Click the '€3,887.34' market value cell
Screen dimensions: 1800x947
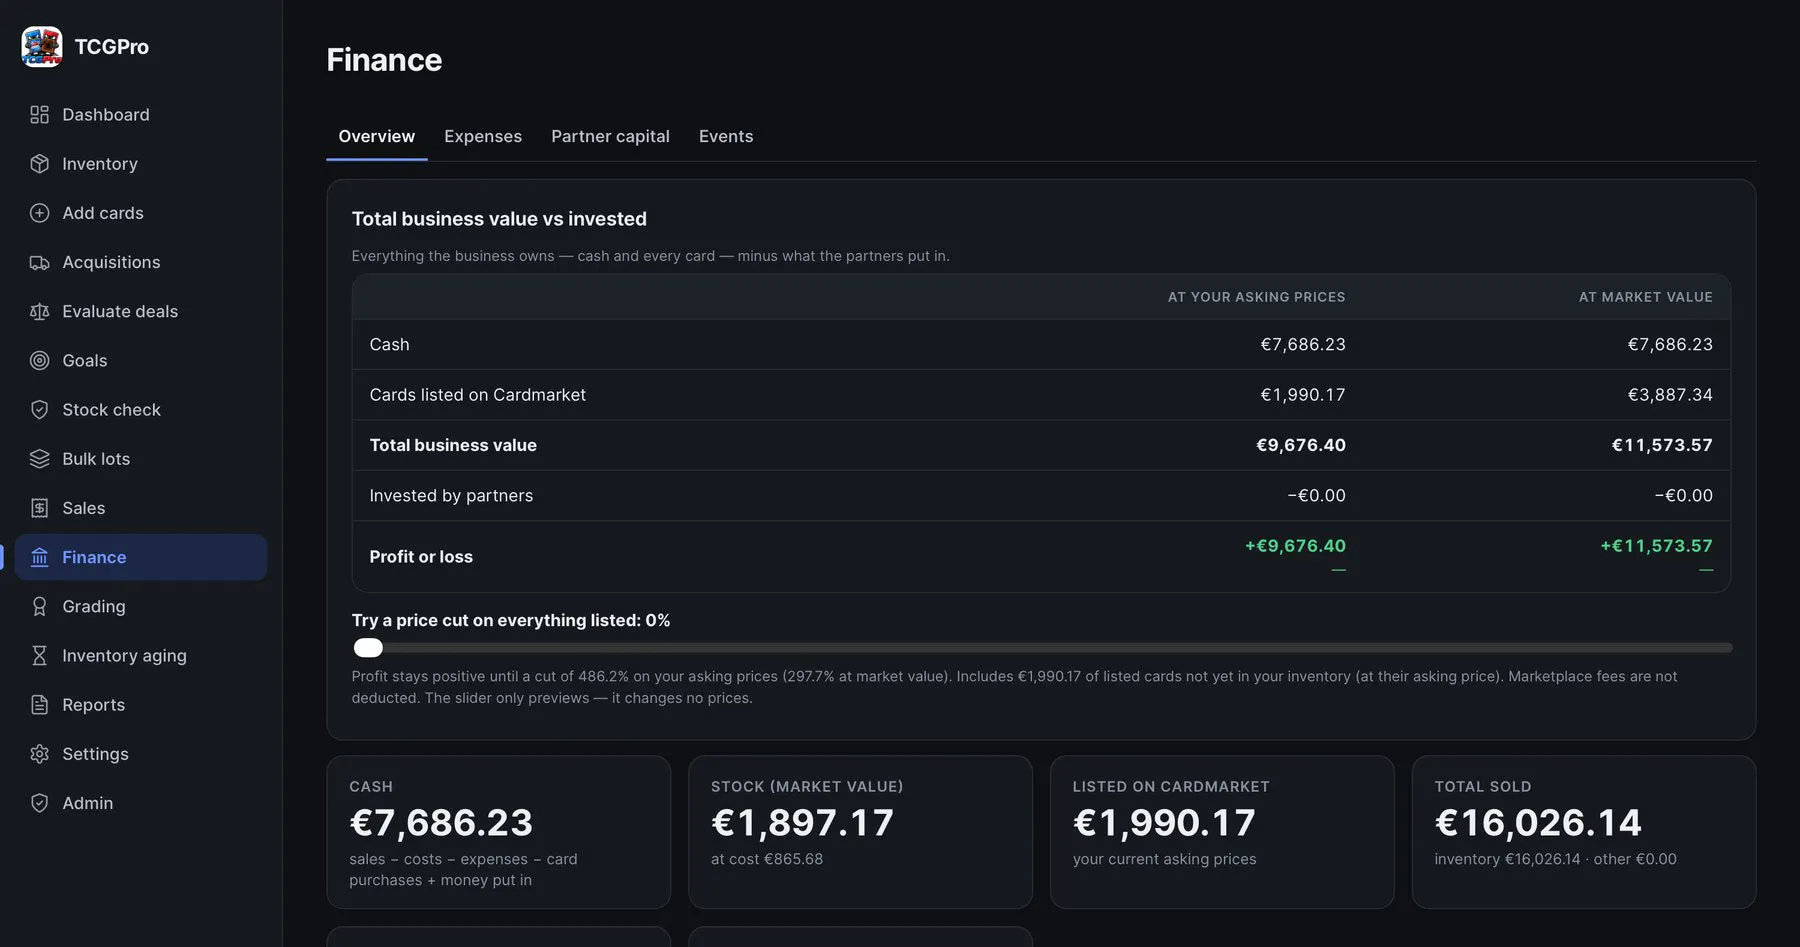[1670, 395]
